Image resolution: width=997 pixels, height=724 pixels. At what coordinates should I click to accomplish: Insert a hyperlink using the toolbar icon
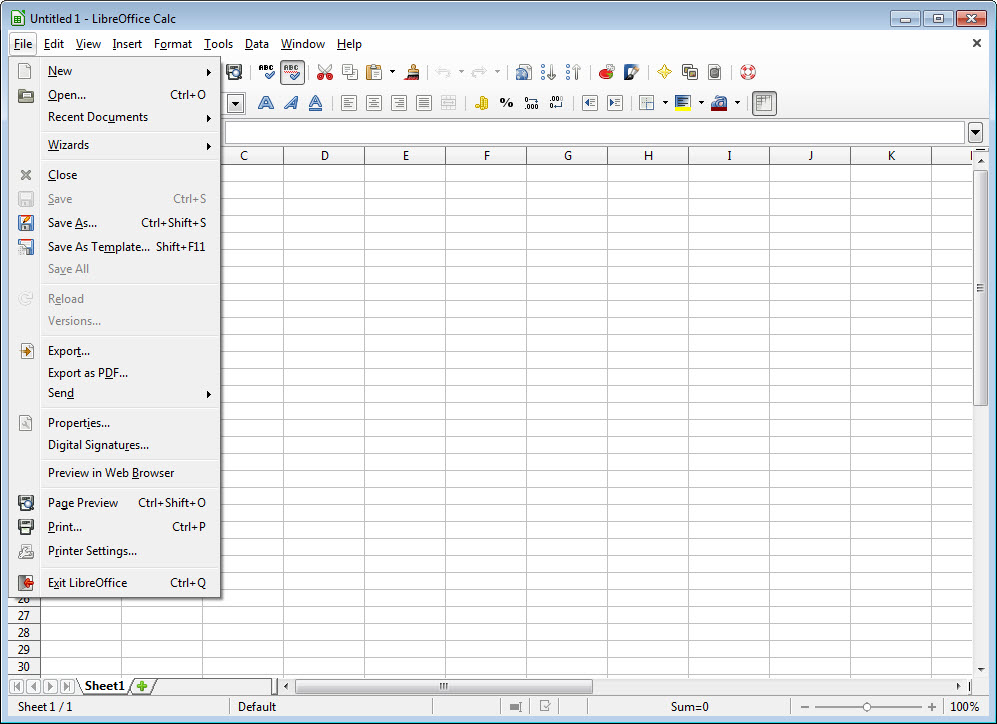click(x=523, y=72)
